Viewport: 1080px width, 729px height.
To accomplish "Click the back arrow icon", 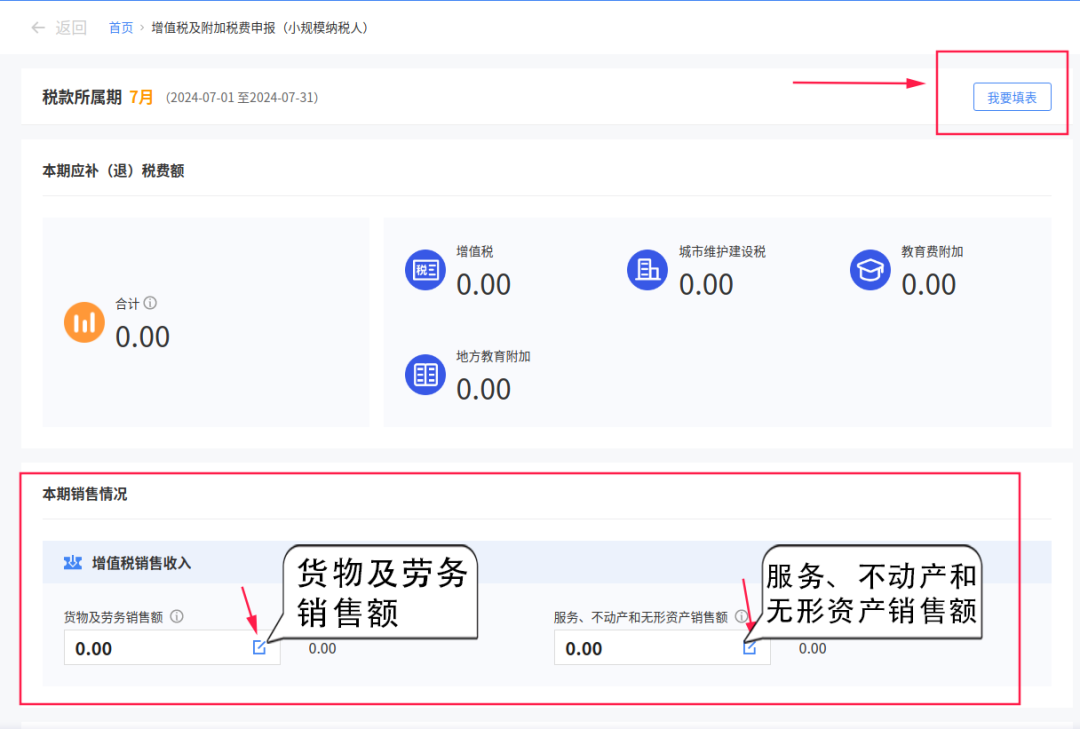I will pos(38,28).
